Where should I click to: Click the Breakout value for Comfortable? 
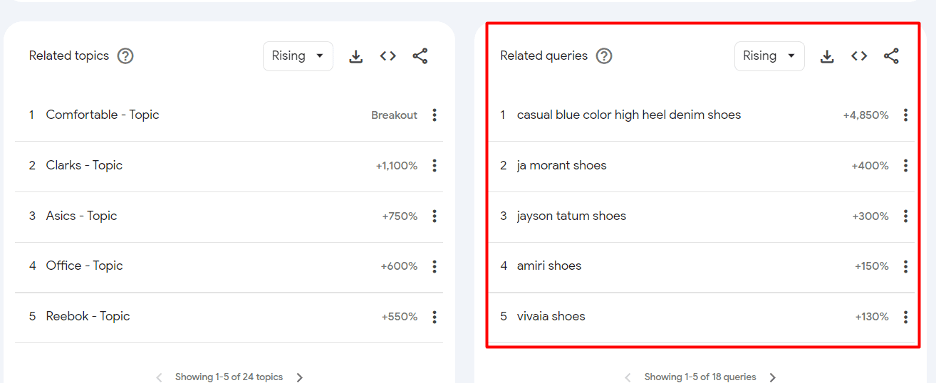coord(394,115)
